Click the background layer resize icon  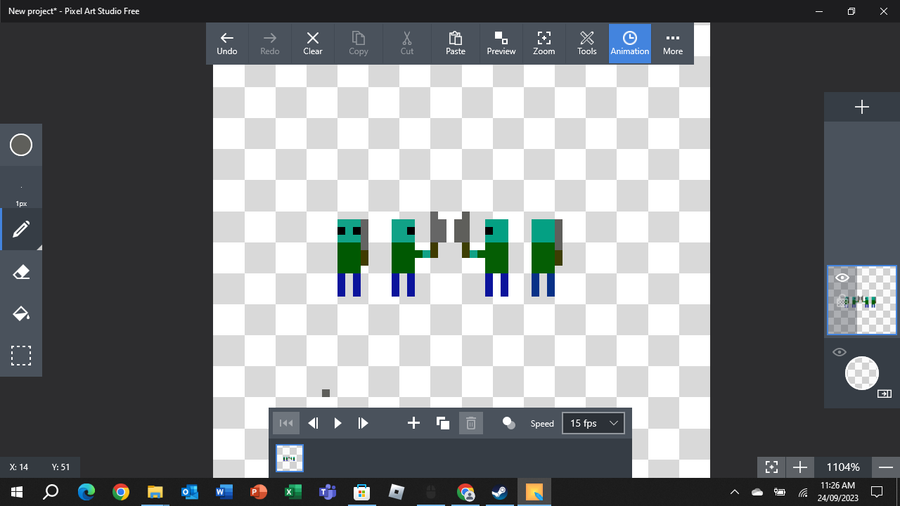pyautogui.click(x=885, y=394)
